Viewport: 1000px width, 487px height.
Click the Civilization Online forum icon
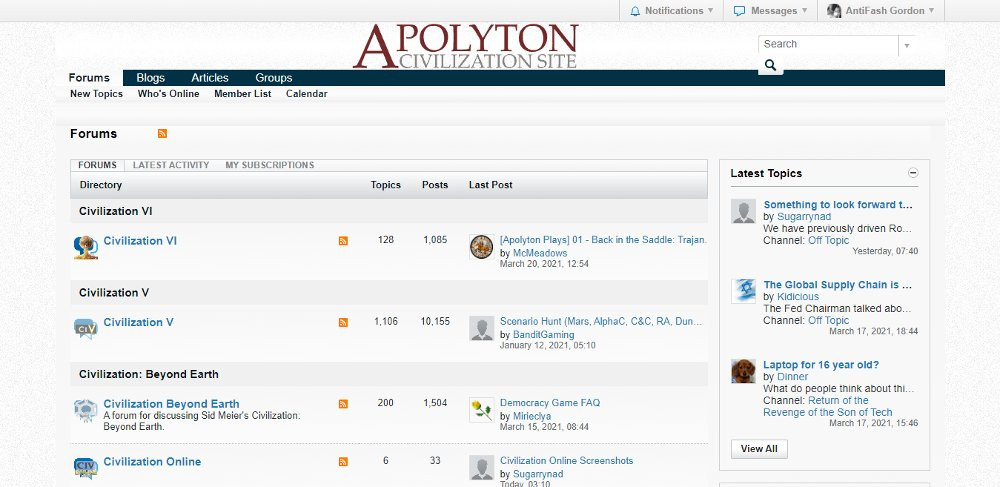click(85, 468)
